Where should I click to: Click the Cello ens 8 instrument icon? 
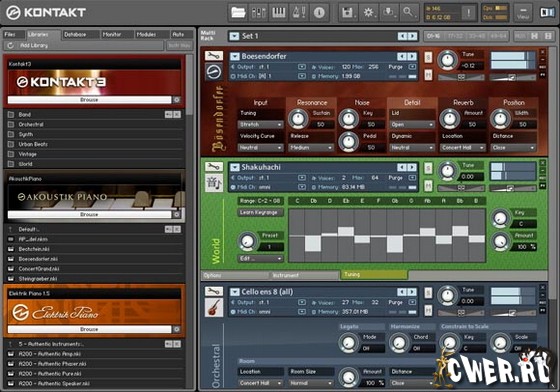[214, 307]
